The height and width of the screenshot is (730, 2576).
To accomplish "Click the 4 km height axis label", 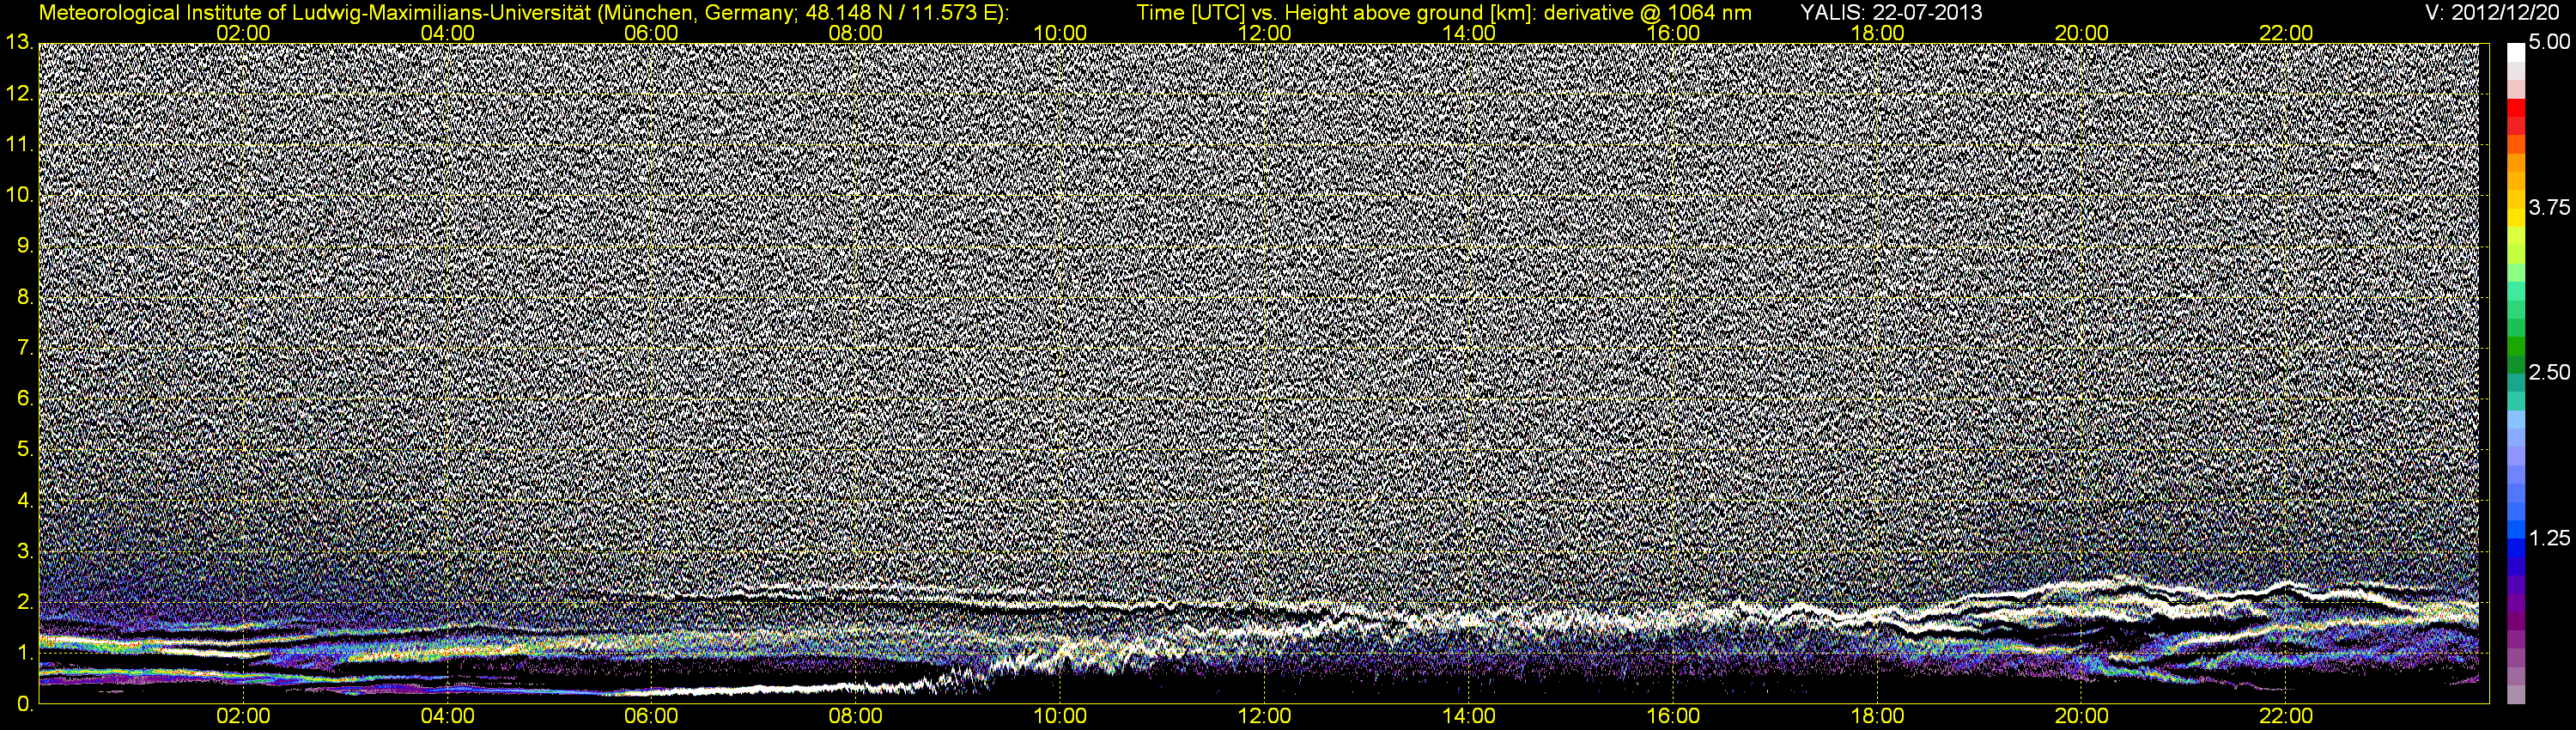I will [25, 501].
